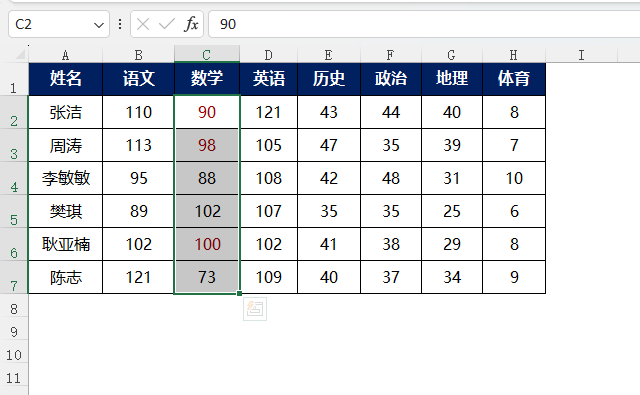The image size is (640, 395).
Task: Click the Insert Function fx icon
Action: pos(191,24)
